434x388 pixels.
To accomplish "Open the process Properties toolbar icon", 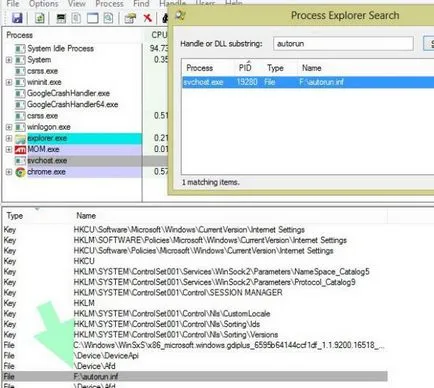I will coord(130,18).
